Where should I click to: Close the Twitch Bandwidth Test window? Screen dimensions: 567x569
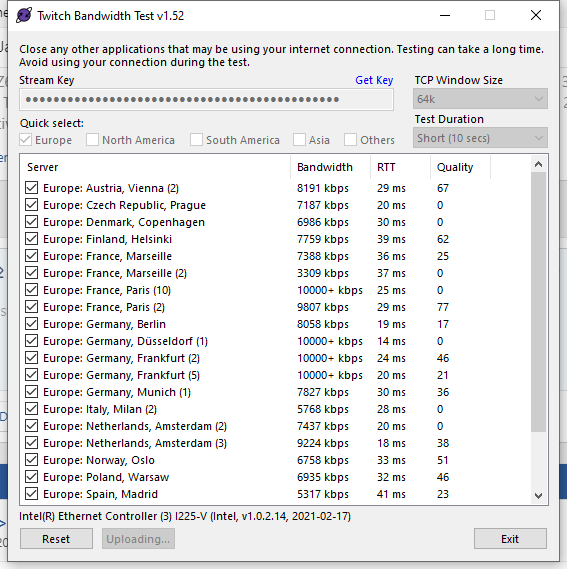[x=536, y=15]
